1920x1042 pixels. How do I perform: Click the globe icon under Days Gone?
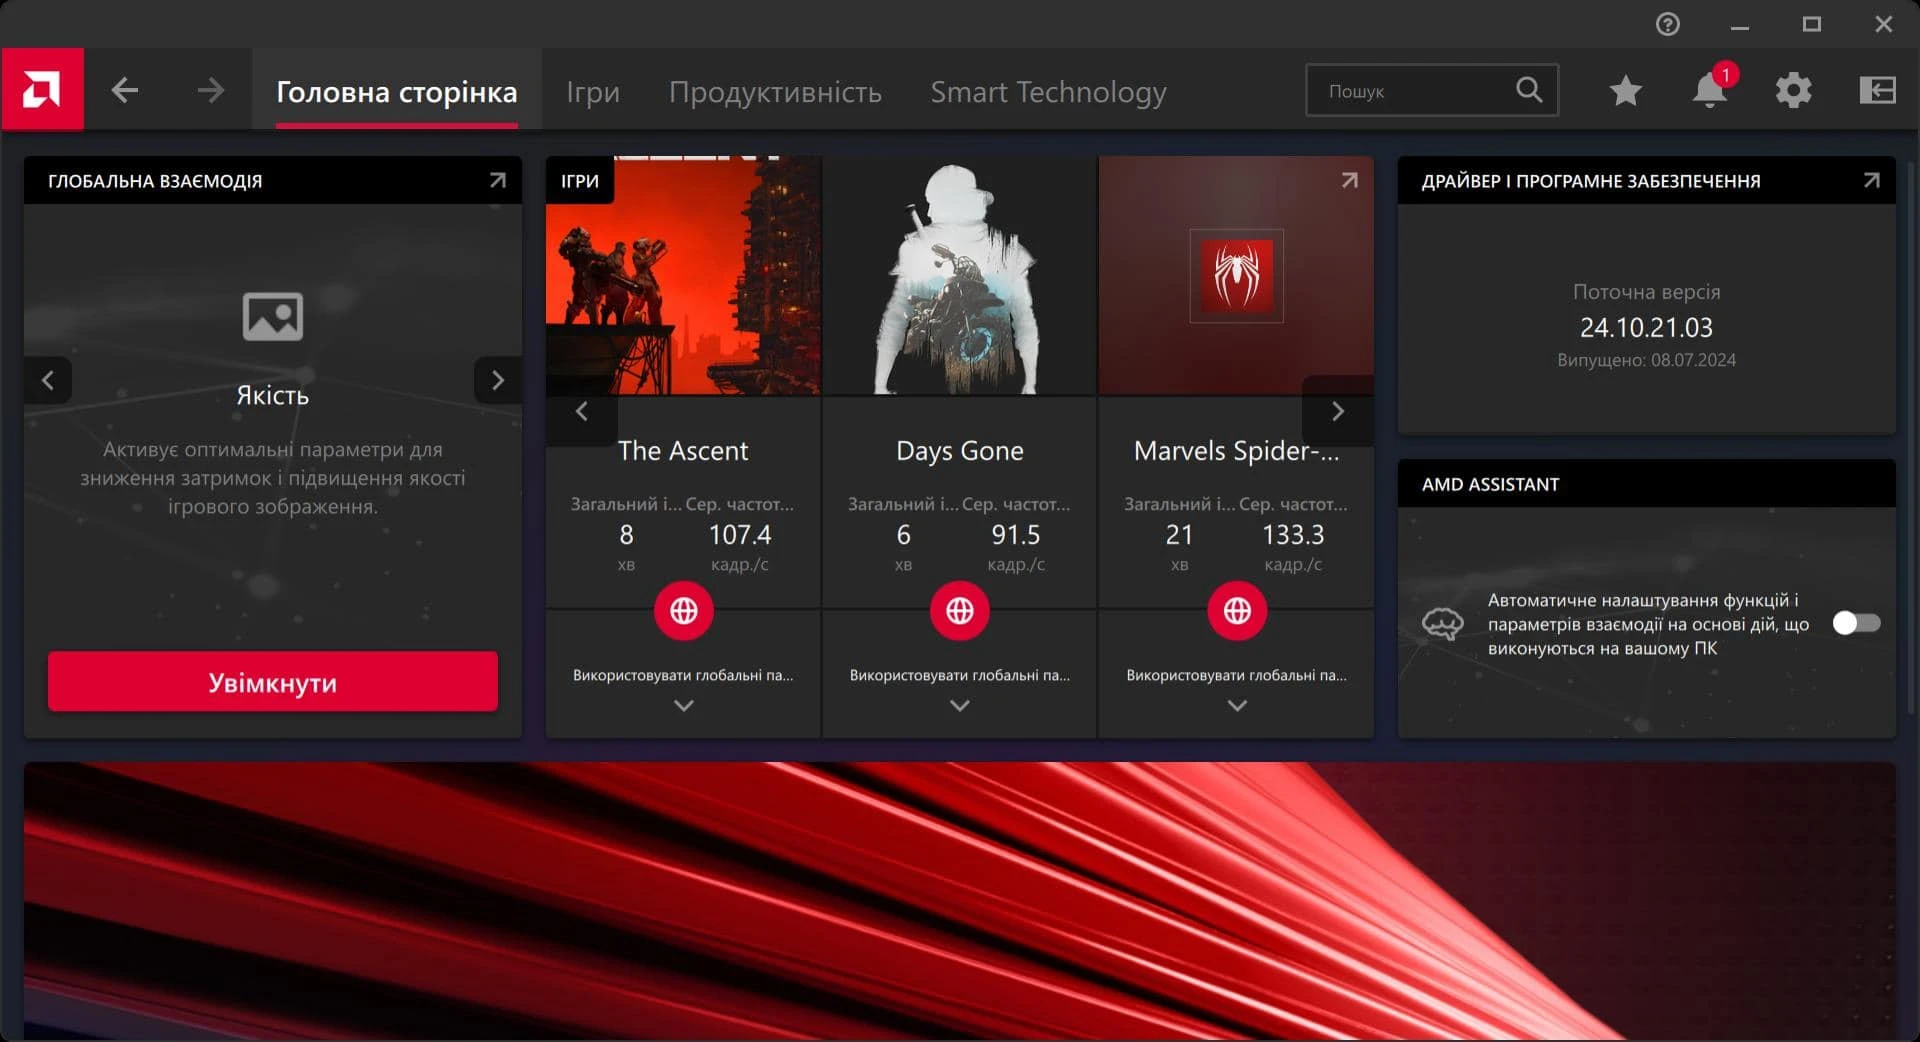960,611
